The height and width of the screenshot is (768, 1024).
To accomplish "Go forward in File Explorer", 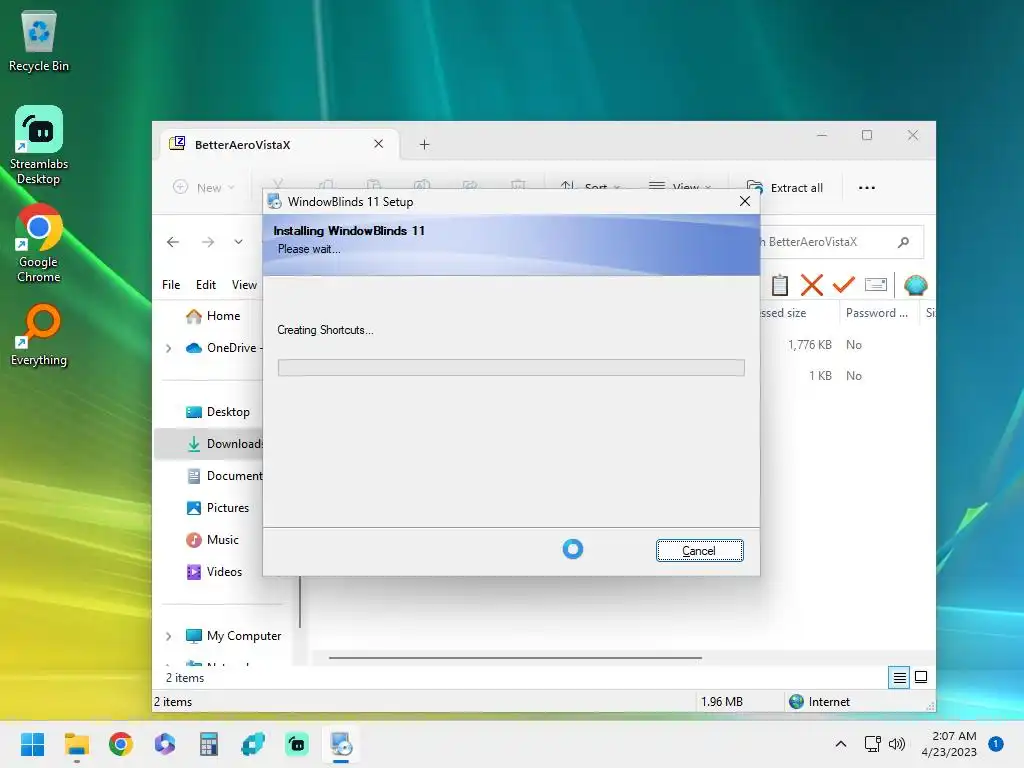I will coord(208,242).
